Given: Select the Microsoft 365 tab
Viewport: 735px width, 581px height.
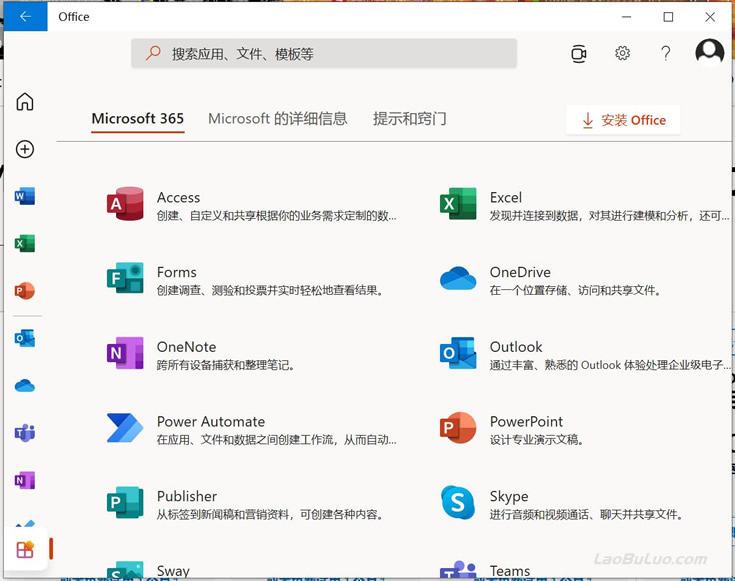Looking at the screenshot, I should coord(138,119).
